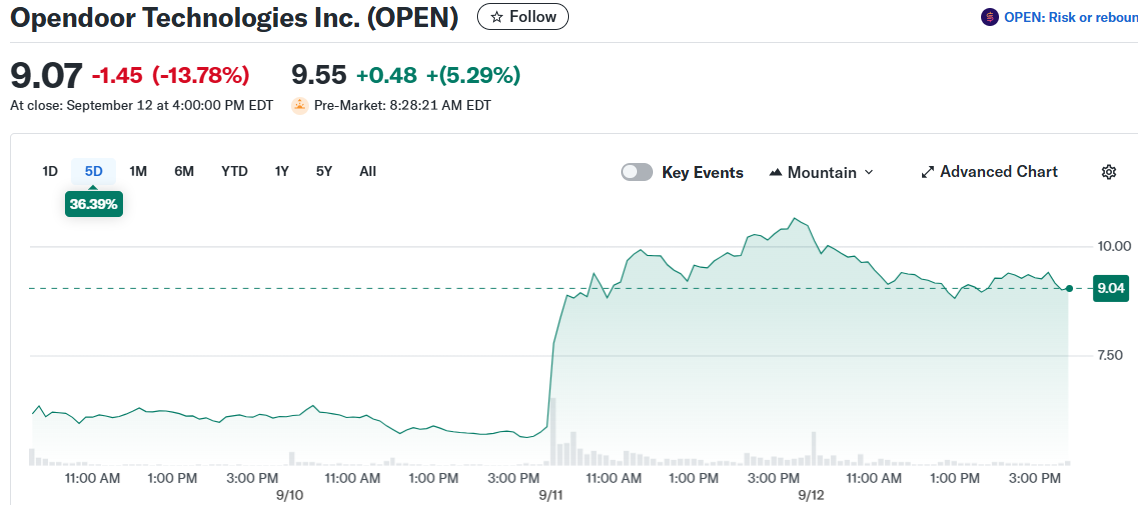Open the Advanced Chart view
Viewport: 1138px width, 505px height.
click(x=990, y=172)
